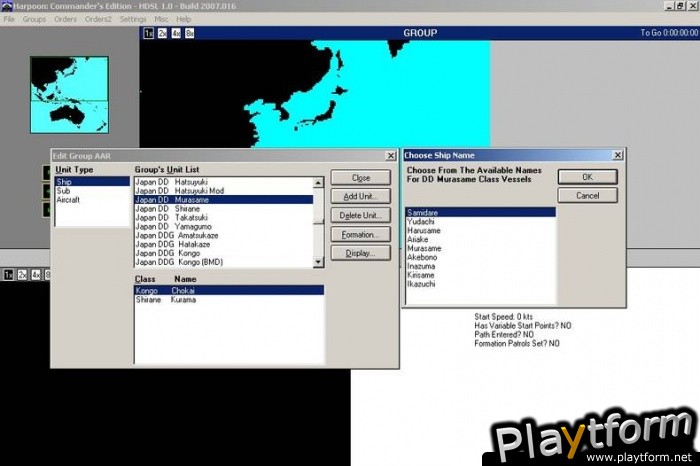Open the File menu
The image size is (700, 466).
tap(9, 19)
